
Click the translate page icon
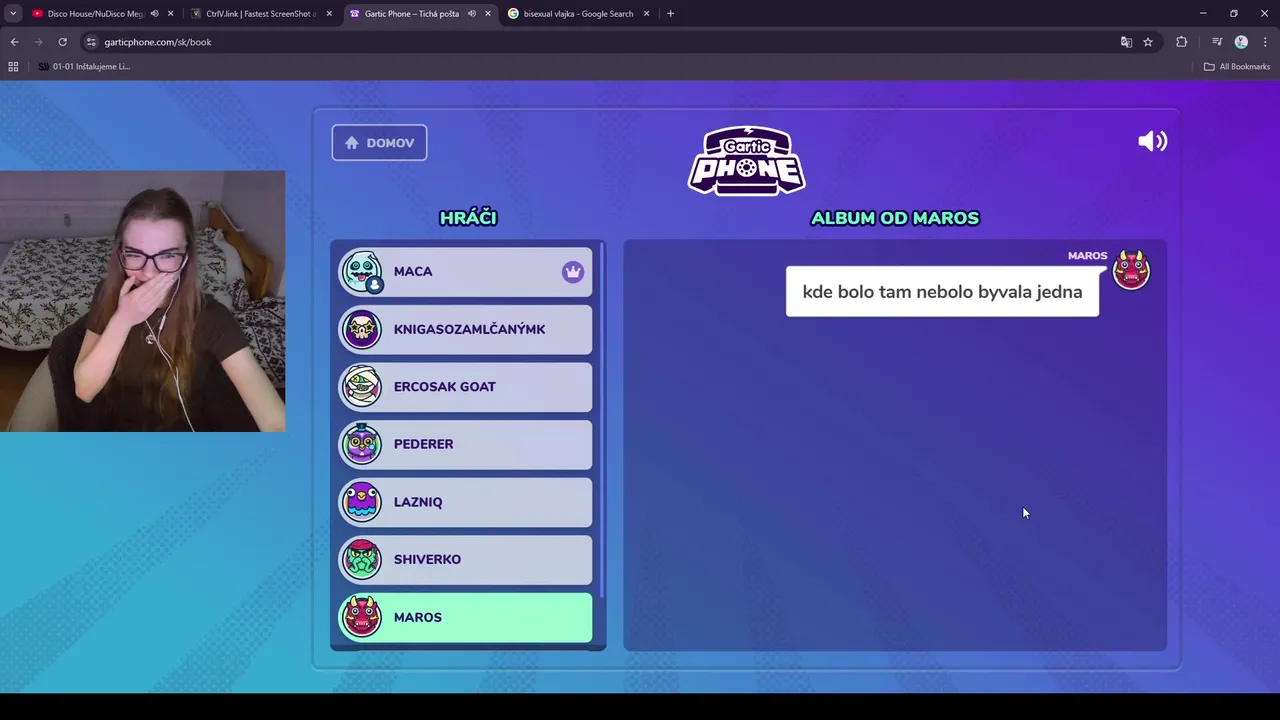1126,42
